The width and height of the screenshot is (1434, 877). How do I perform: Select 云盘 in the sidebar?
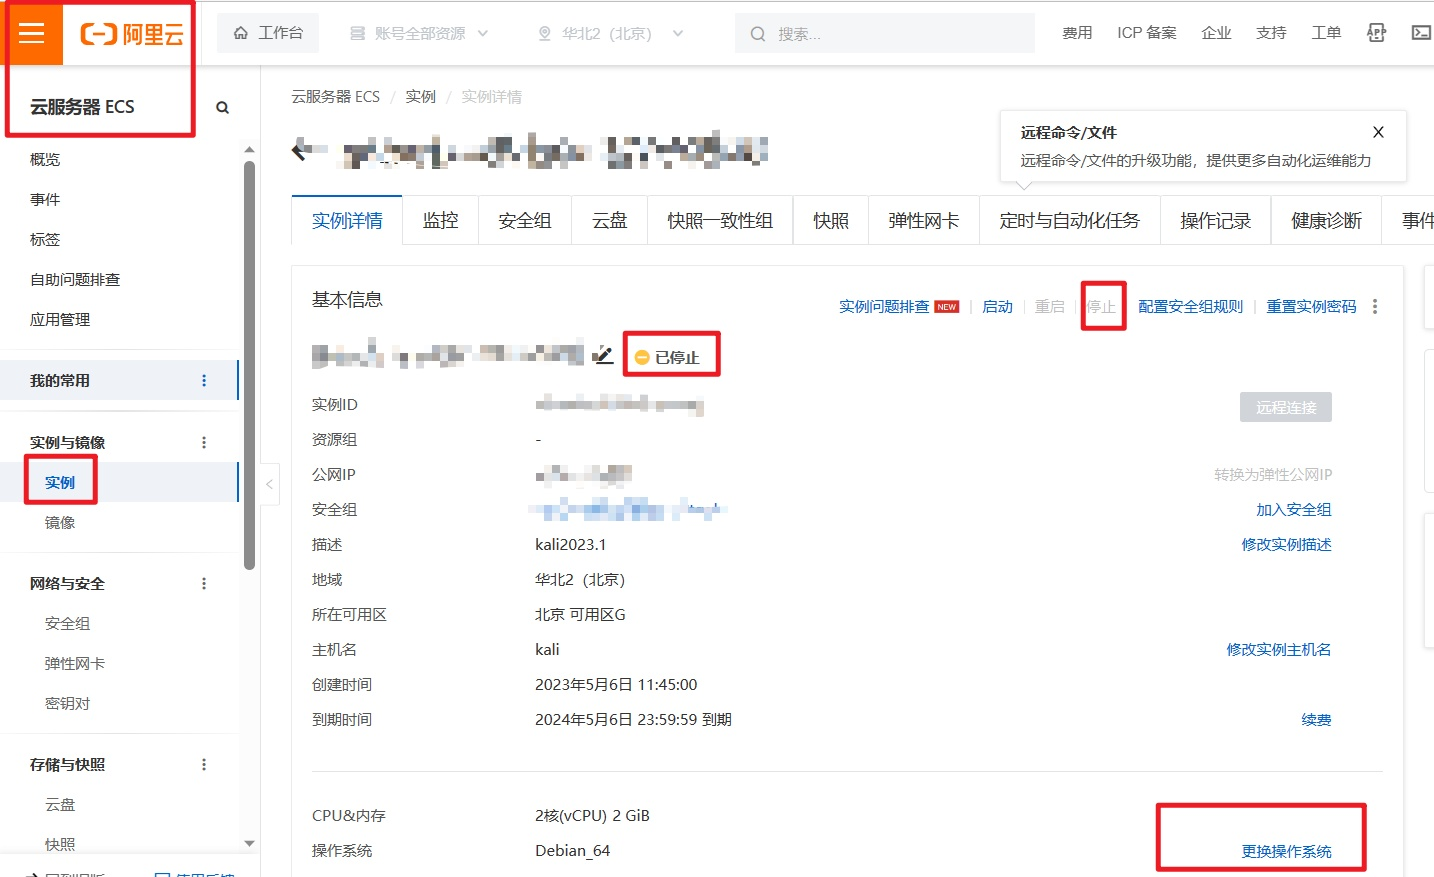[60, 805]
